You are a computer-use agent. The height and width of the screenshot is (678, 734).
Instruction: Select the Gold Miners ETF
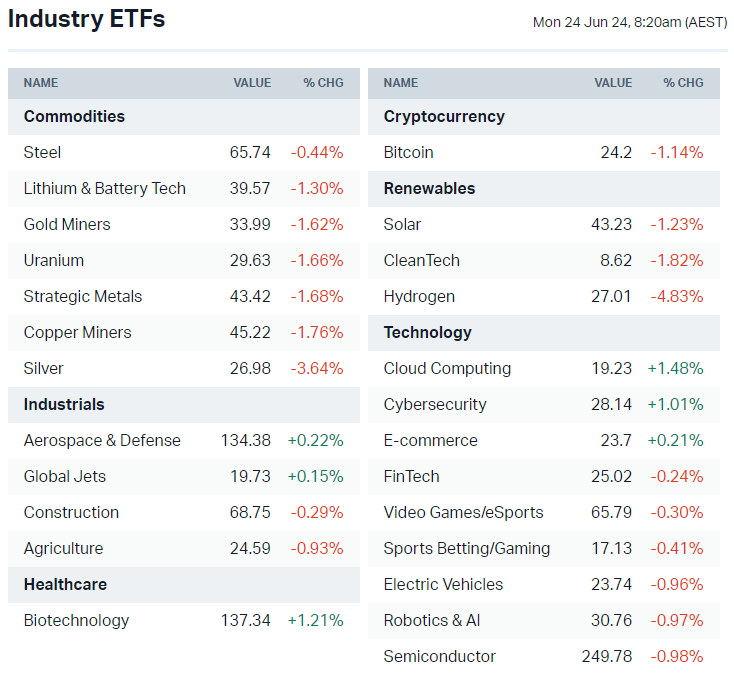[x=67, y=224]
